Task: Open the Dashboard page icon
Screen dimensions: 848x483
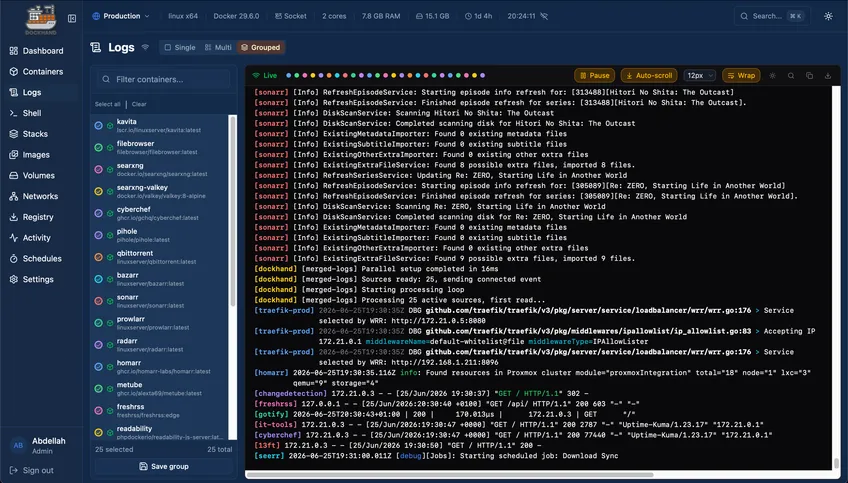Action: pos(14,51)
